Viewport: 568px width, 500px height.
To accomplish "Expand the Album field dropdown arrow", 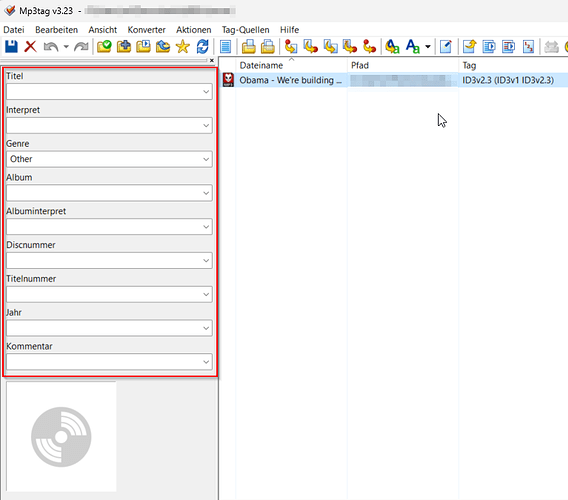I will click(206, 193).
